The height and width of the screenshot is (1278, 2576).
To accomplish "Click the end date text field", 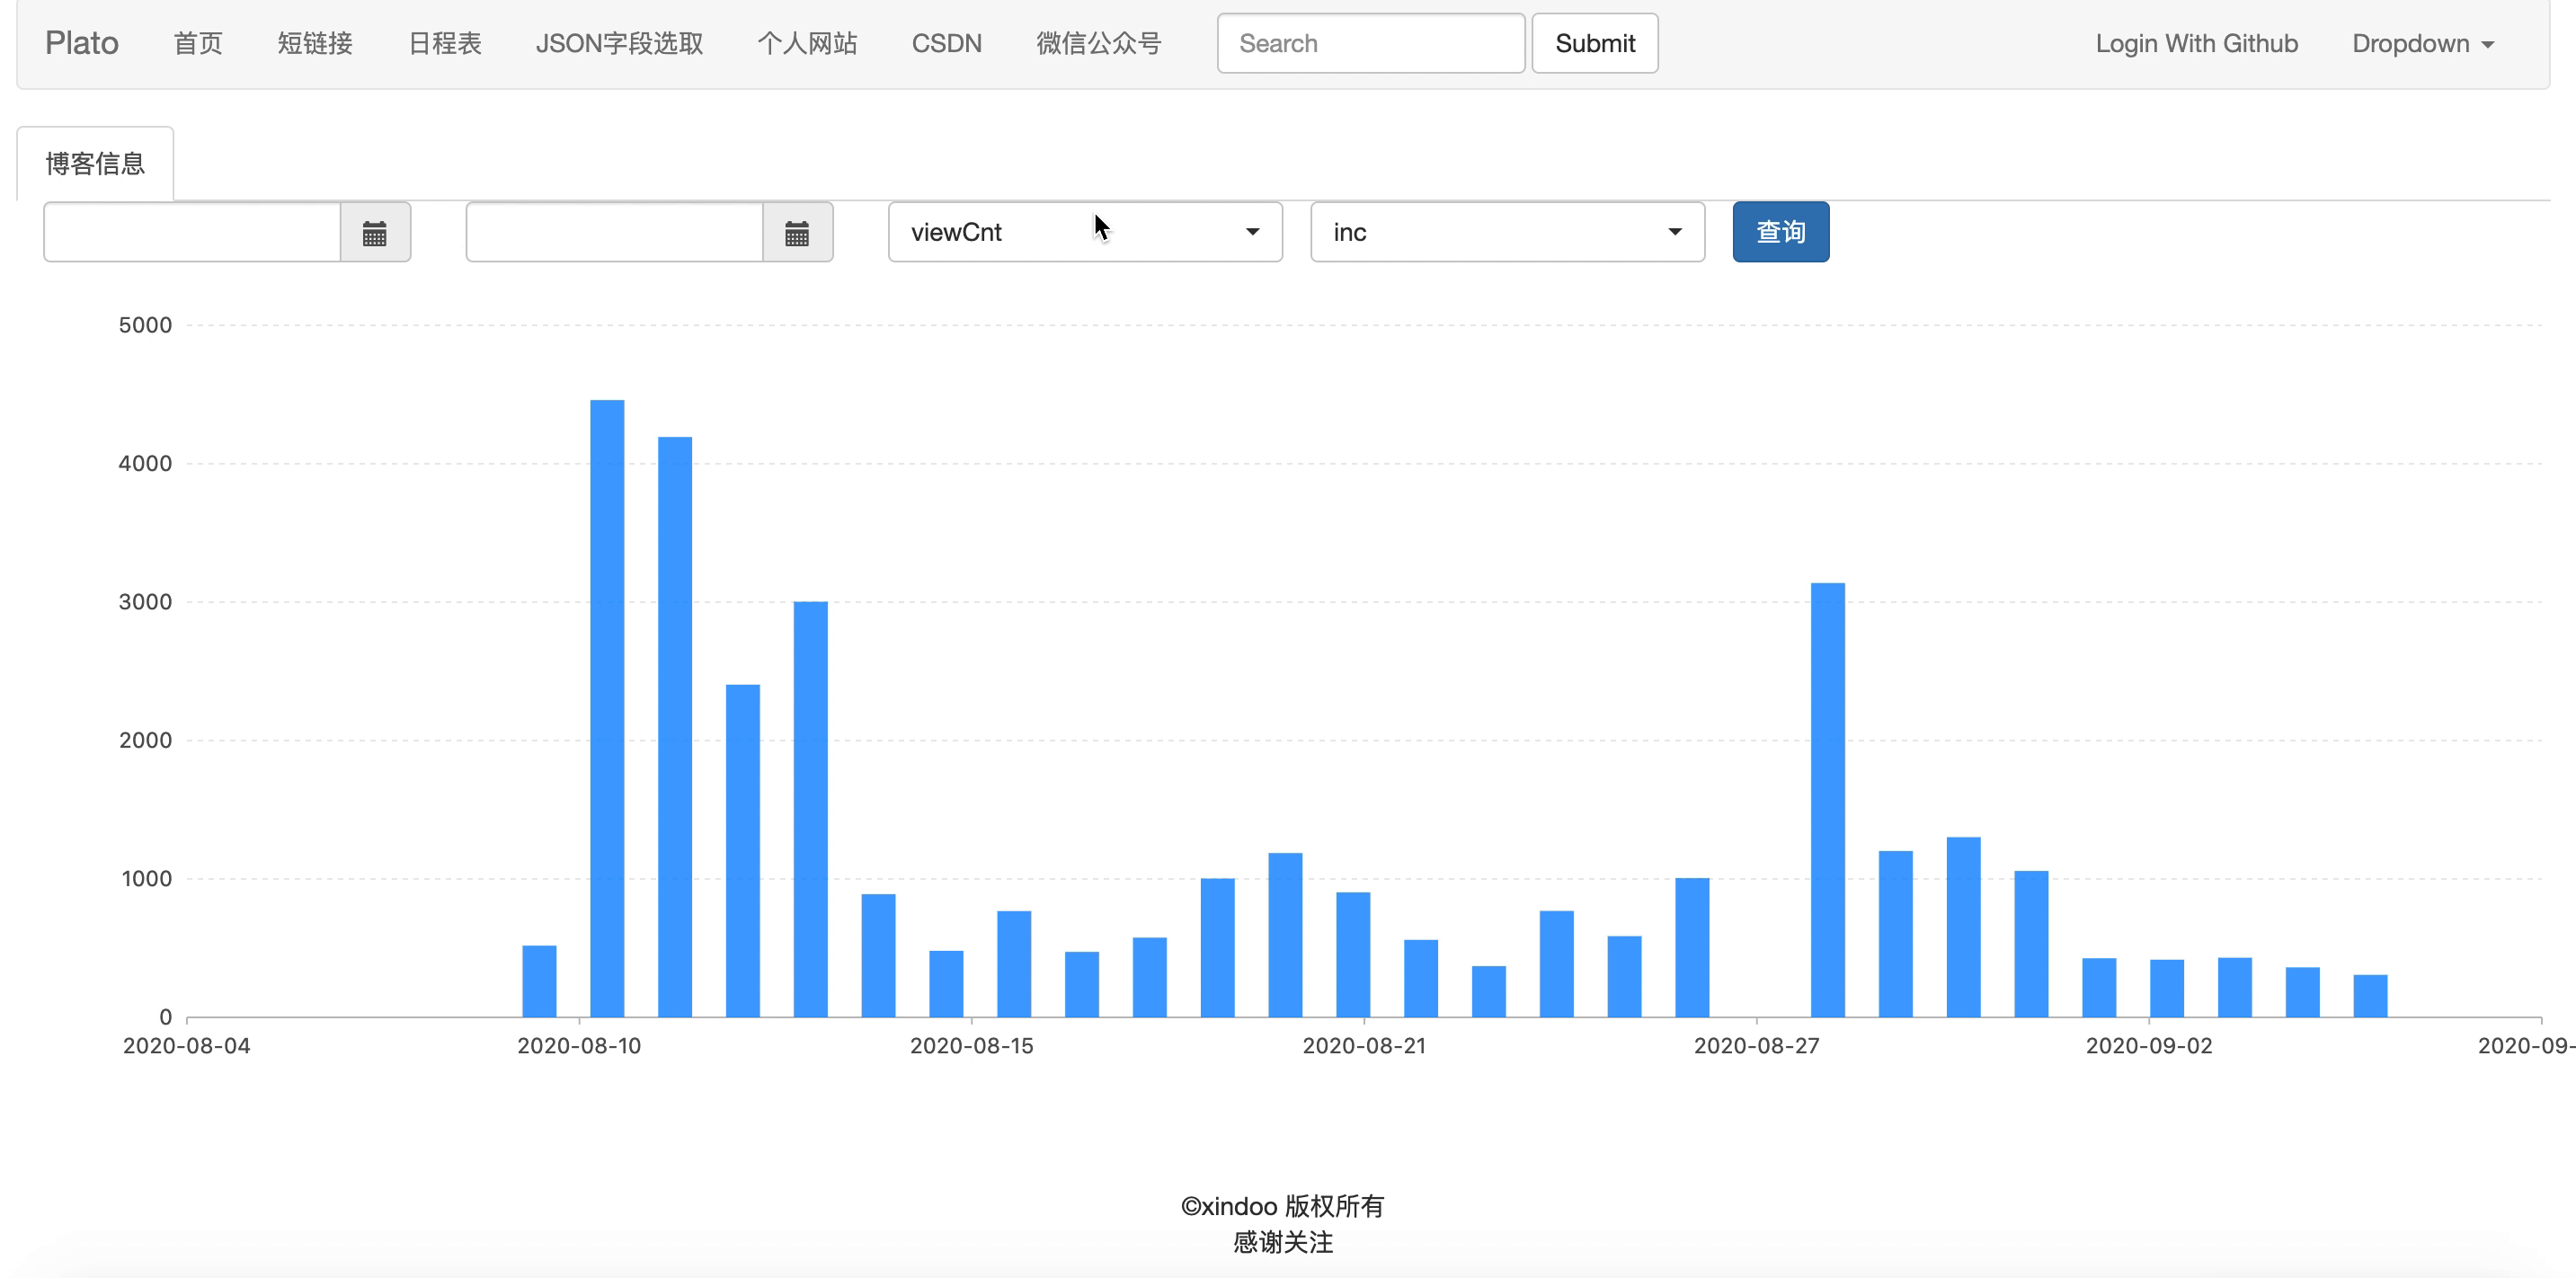I will tap(614, 233).
